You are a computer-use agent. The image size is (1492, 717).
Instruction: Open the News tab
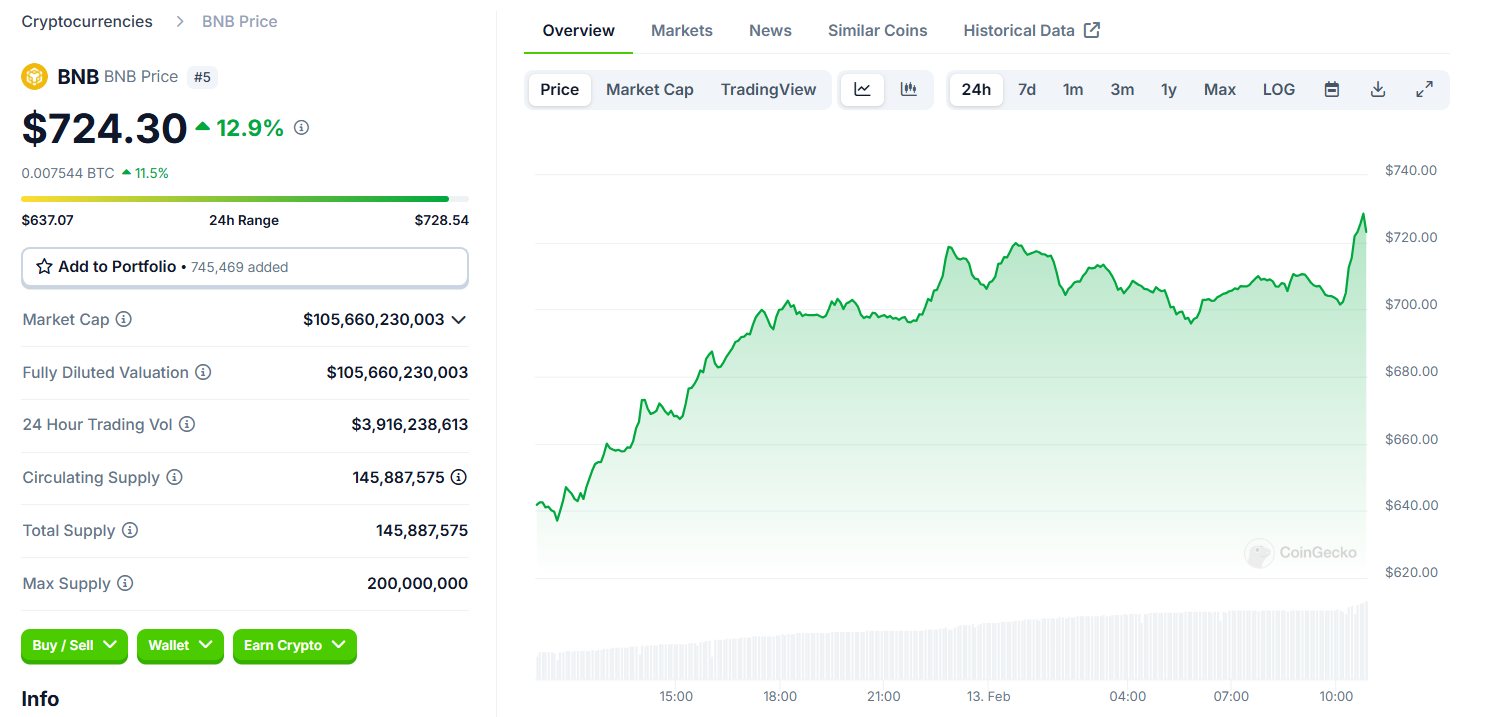[x=770, y=30]
